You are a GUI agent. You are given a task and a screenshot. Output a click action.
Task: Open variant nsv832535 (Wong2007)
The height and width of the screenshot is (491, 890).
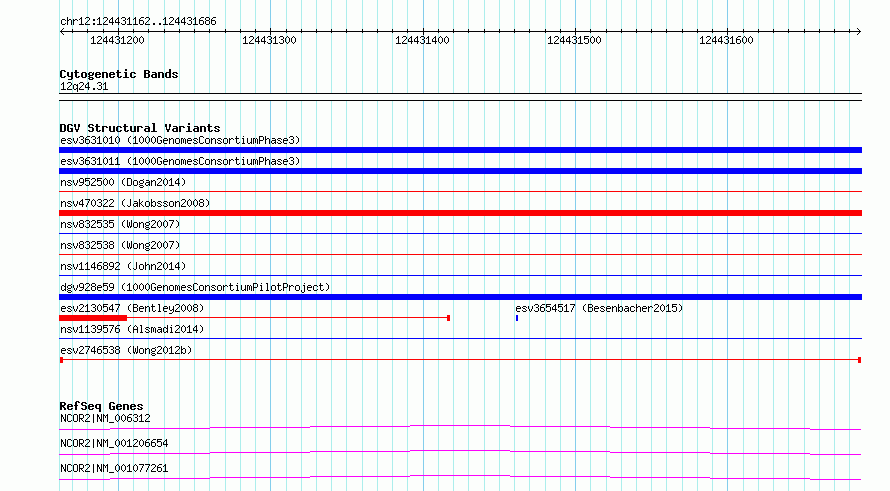[120, 224]
